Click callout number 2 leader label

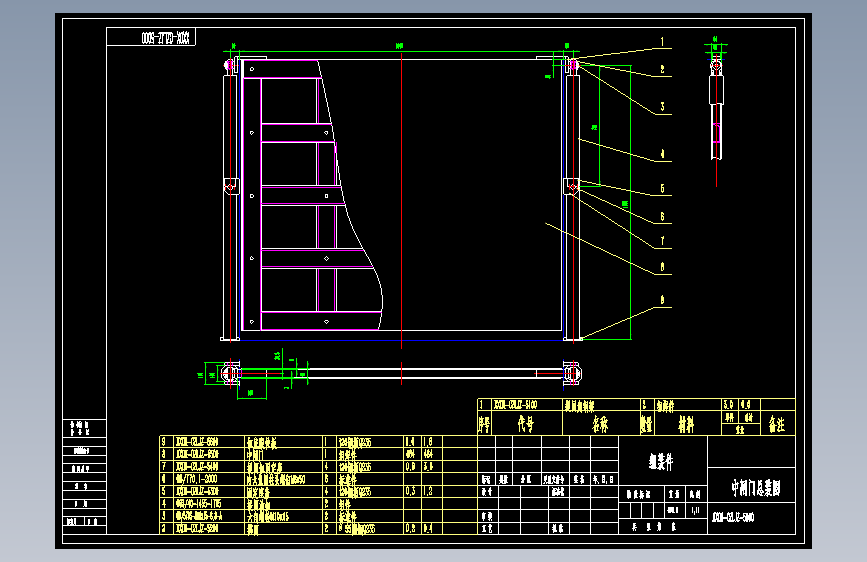tap(662, 69)
